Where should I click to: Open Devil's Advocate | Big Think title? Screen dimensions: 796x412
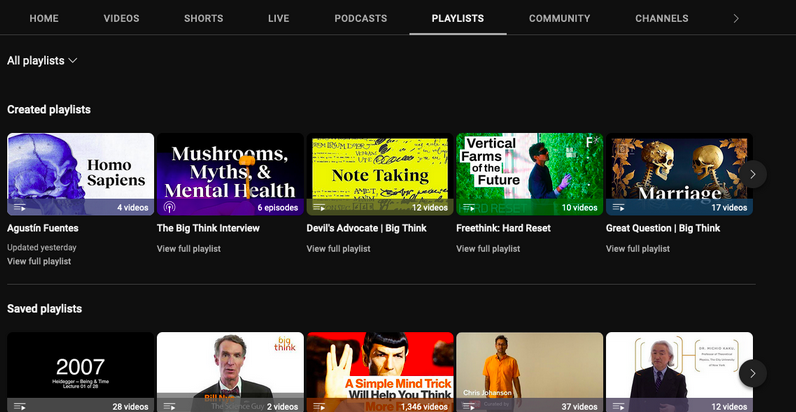pos(367,228)
